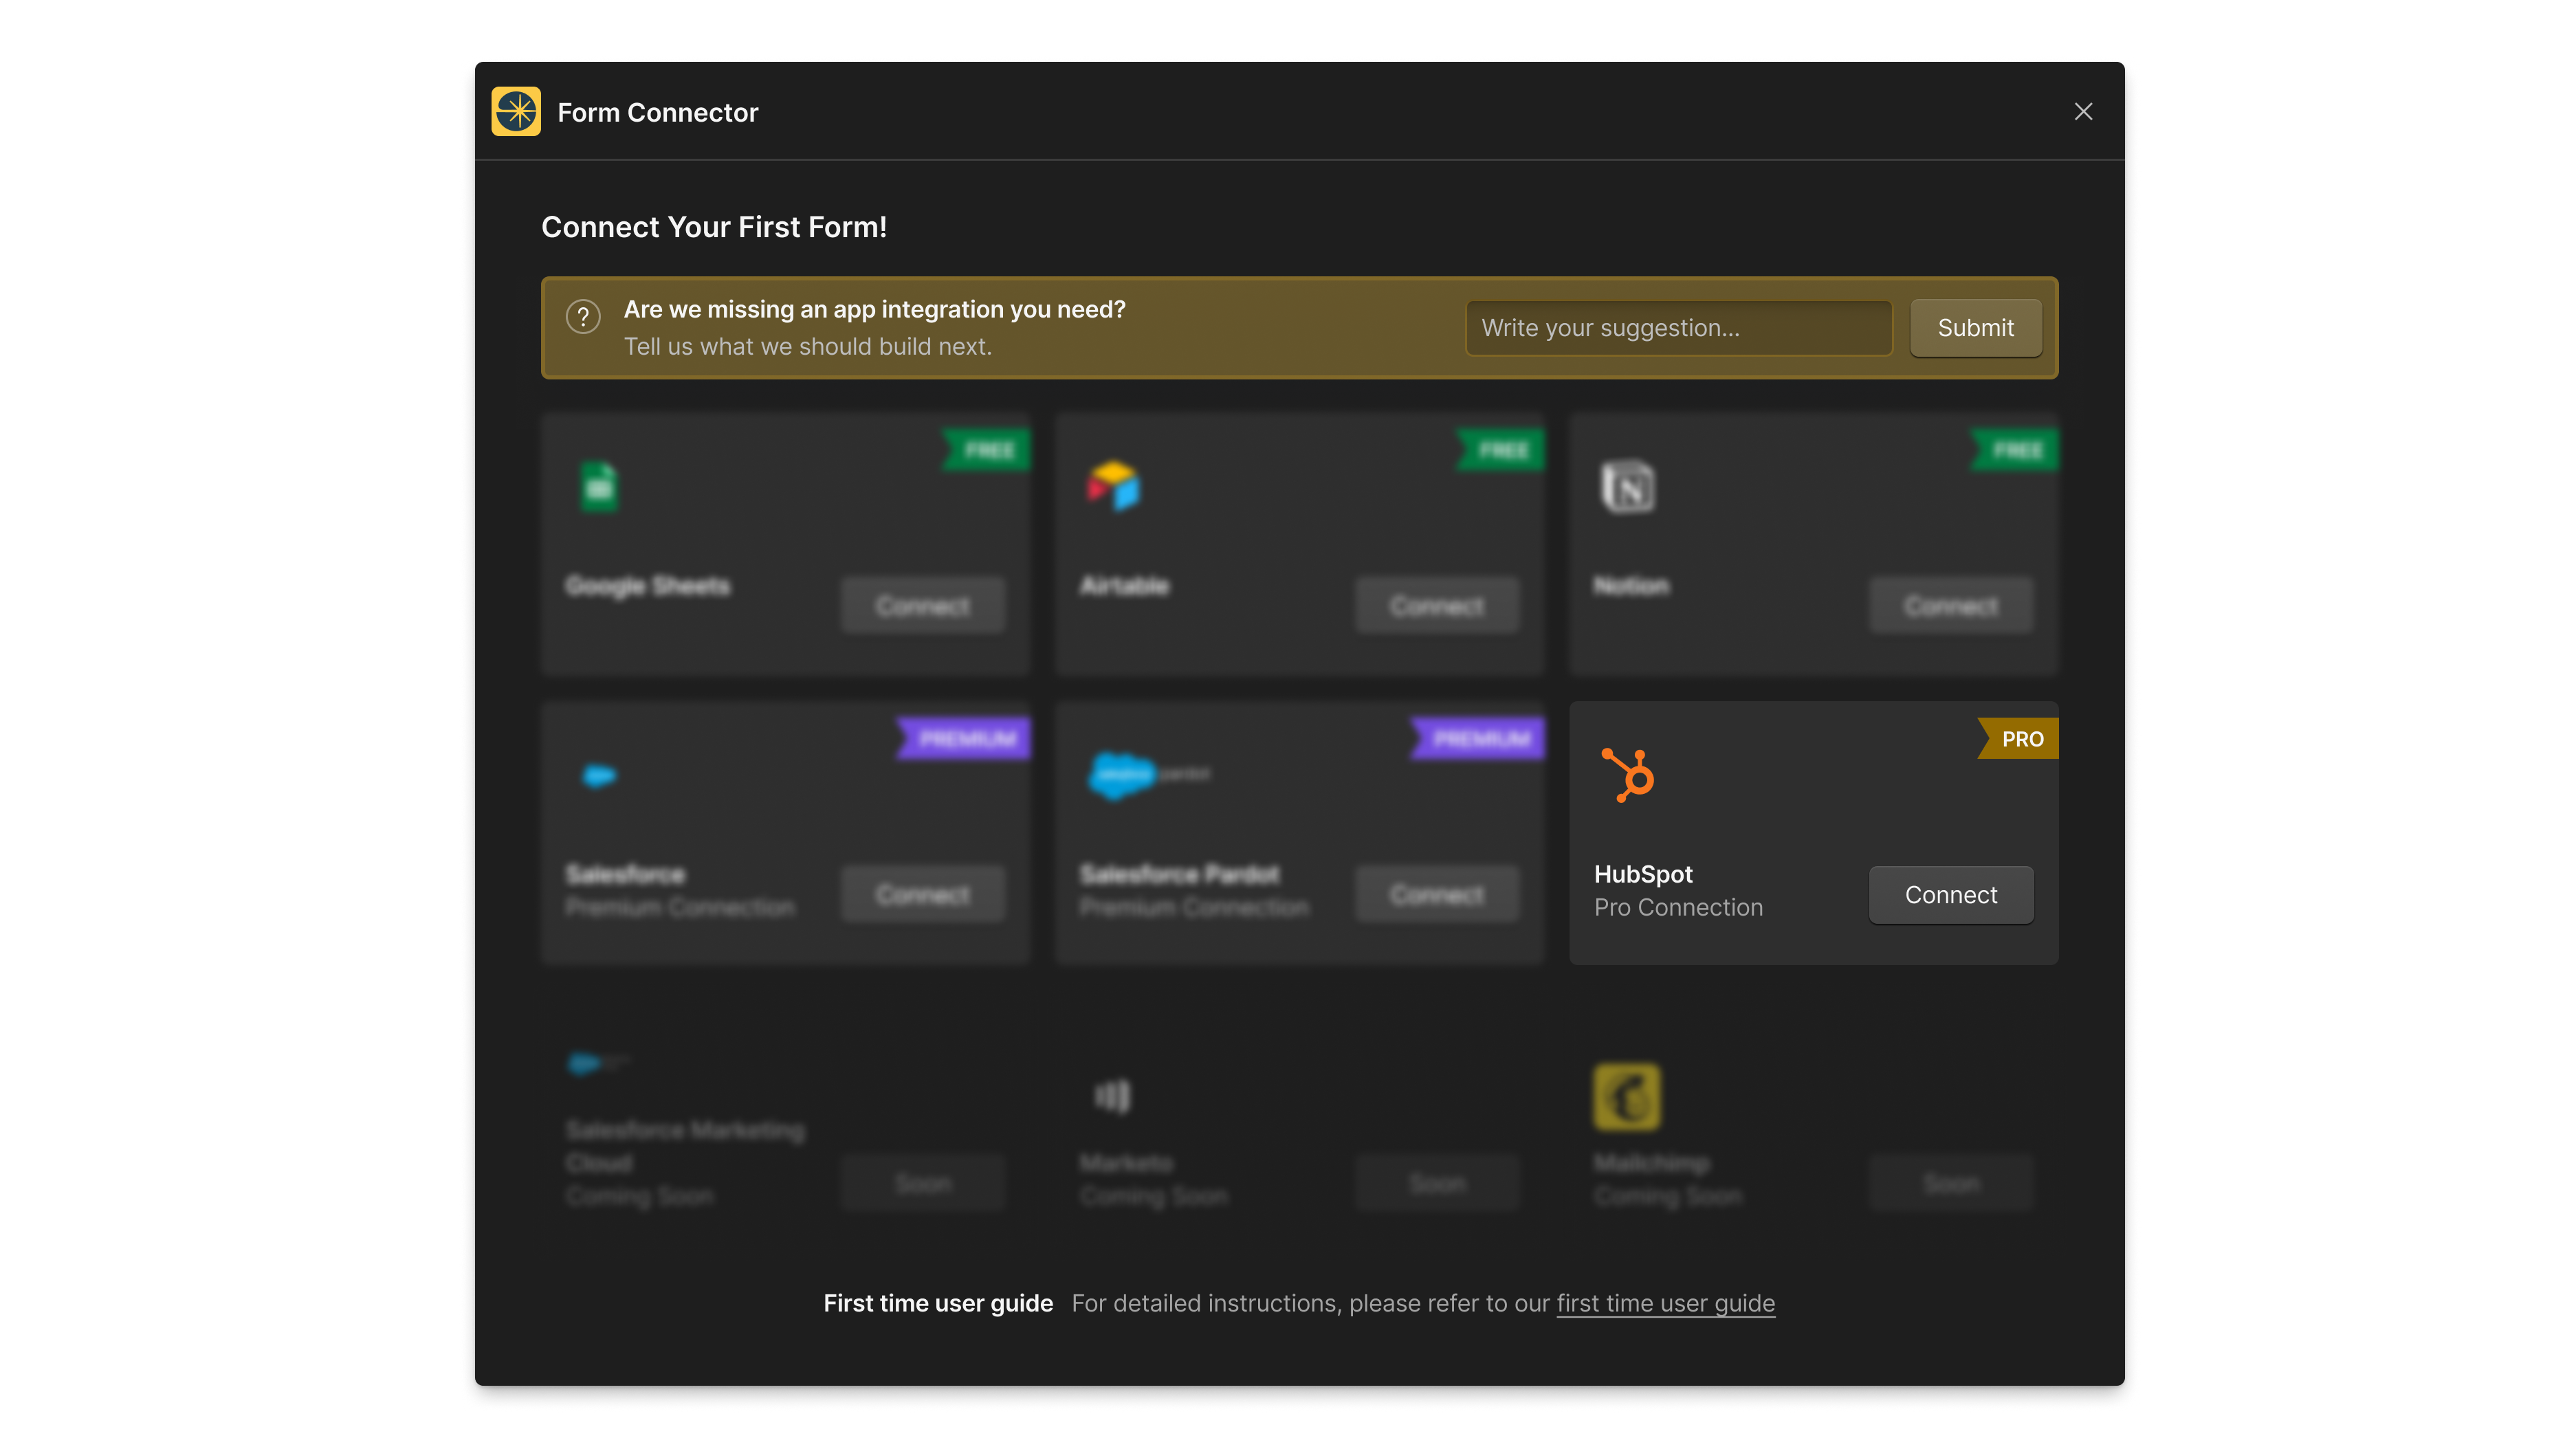The height and width of the screenshot is (1449, 2576).
Task: Click the question mark help icon
Action: click(583, 317)
